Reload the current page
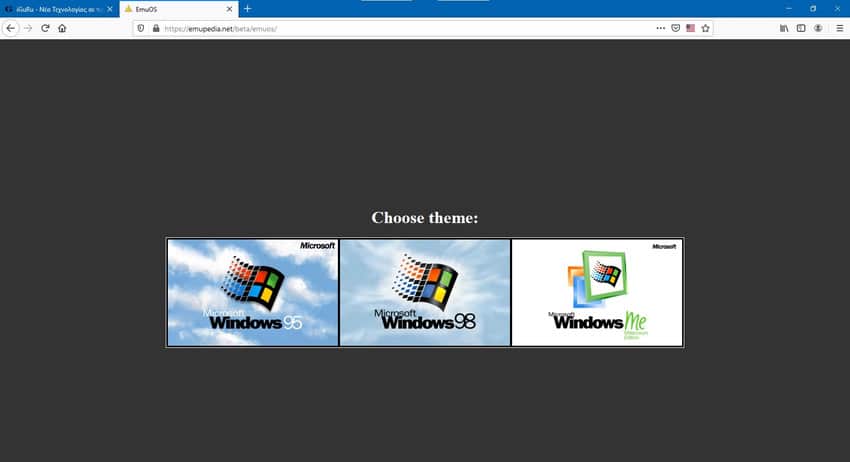 pyautogui.click(x=46, y=28)
